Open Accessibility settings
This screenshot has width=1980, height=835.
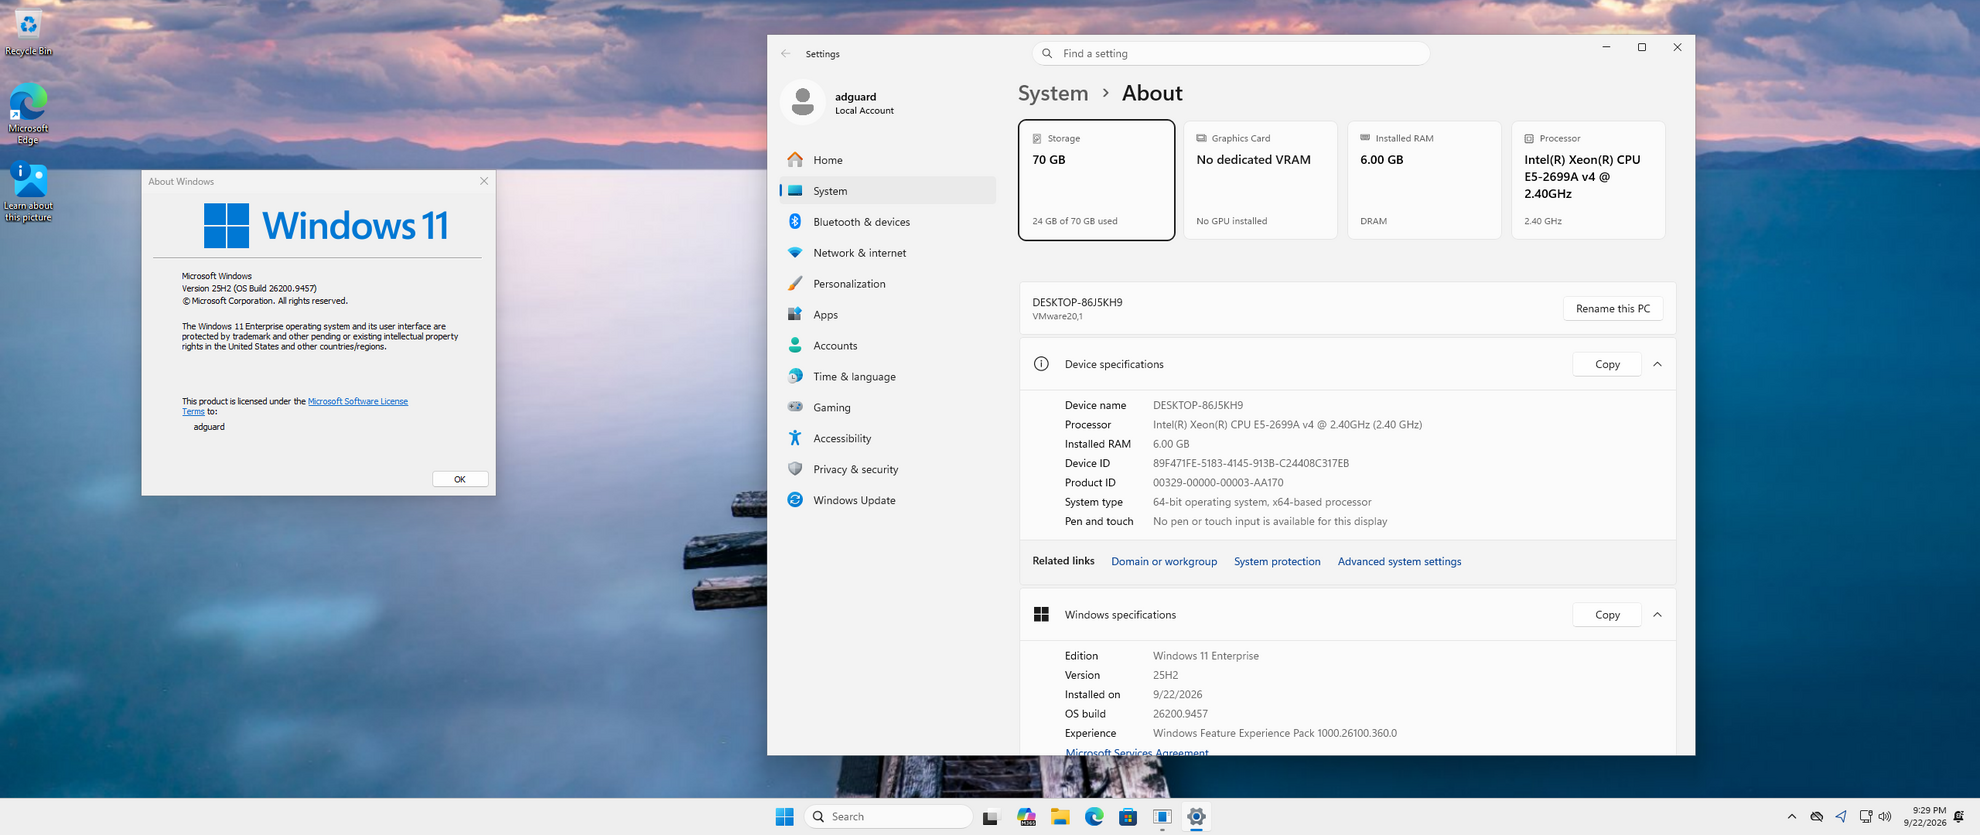(887, 439)
